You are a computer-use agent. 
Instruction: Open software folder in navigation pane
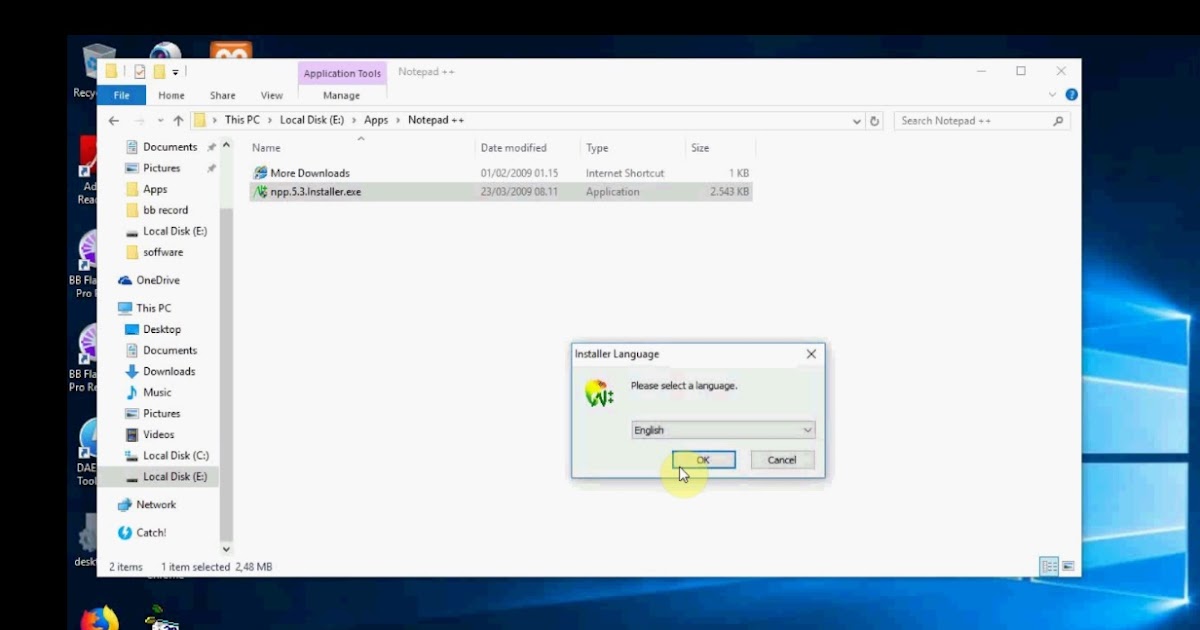(x=162, y=252)
